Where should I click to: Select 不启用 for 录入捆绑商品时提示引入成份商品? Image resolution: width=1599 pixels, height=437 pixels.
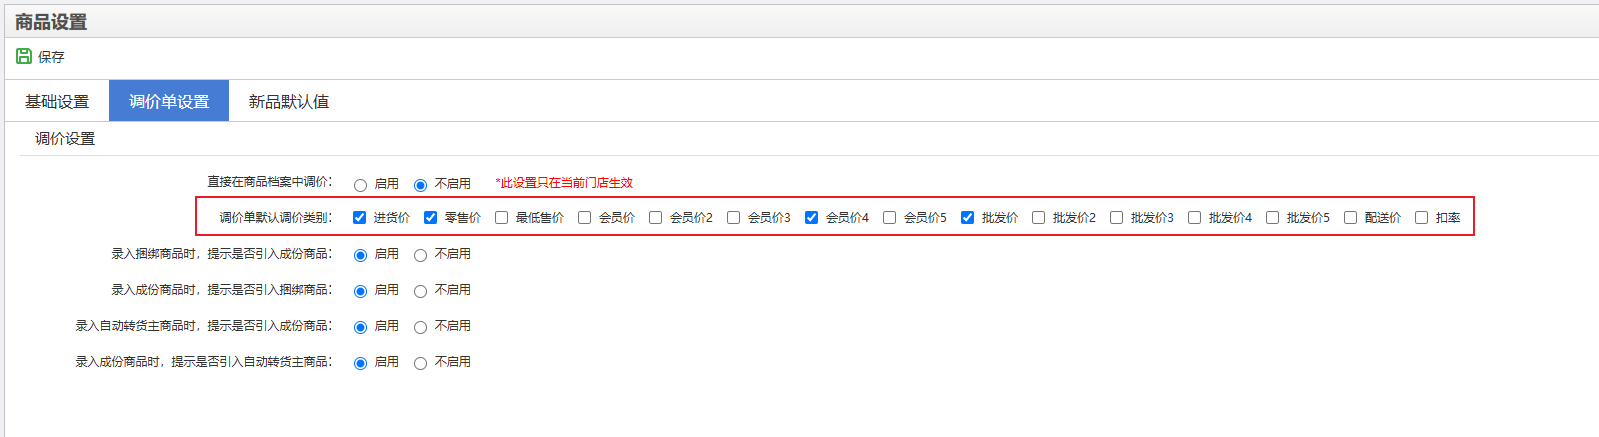[x=420, y=255]
